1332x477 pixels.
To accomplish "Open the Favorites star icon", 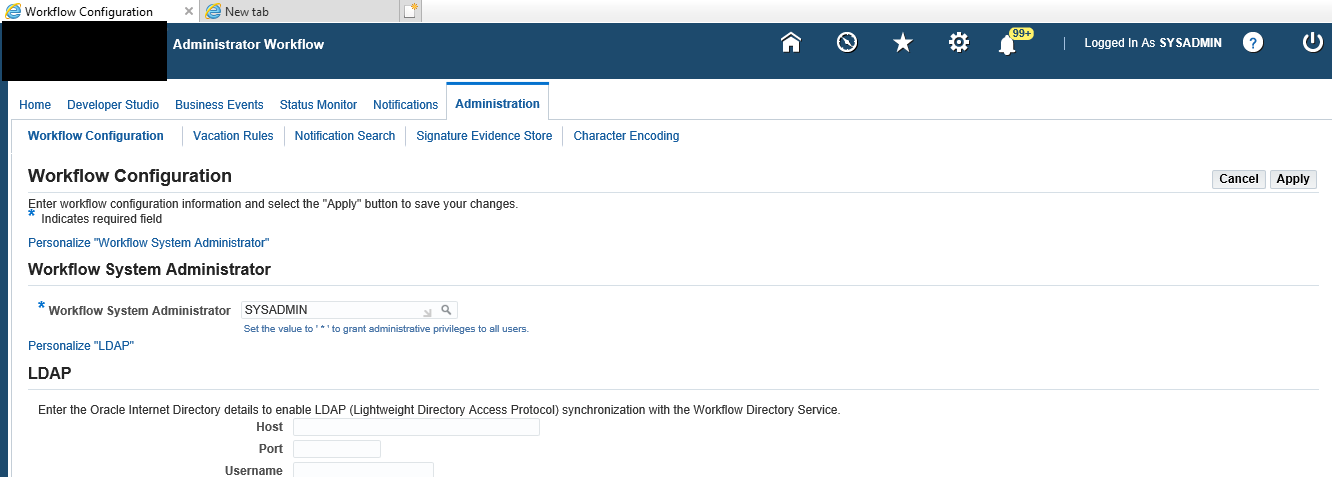I will pos(903,43).
